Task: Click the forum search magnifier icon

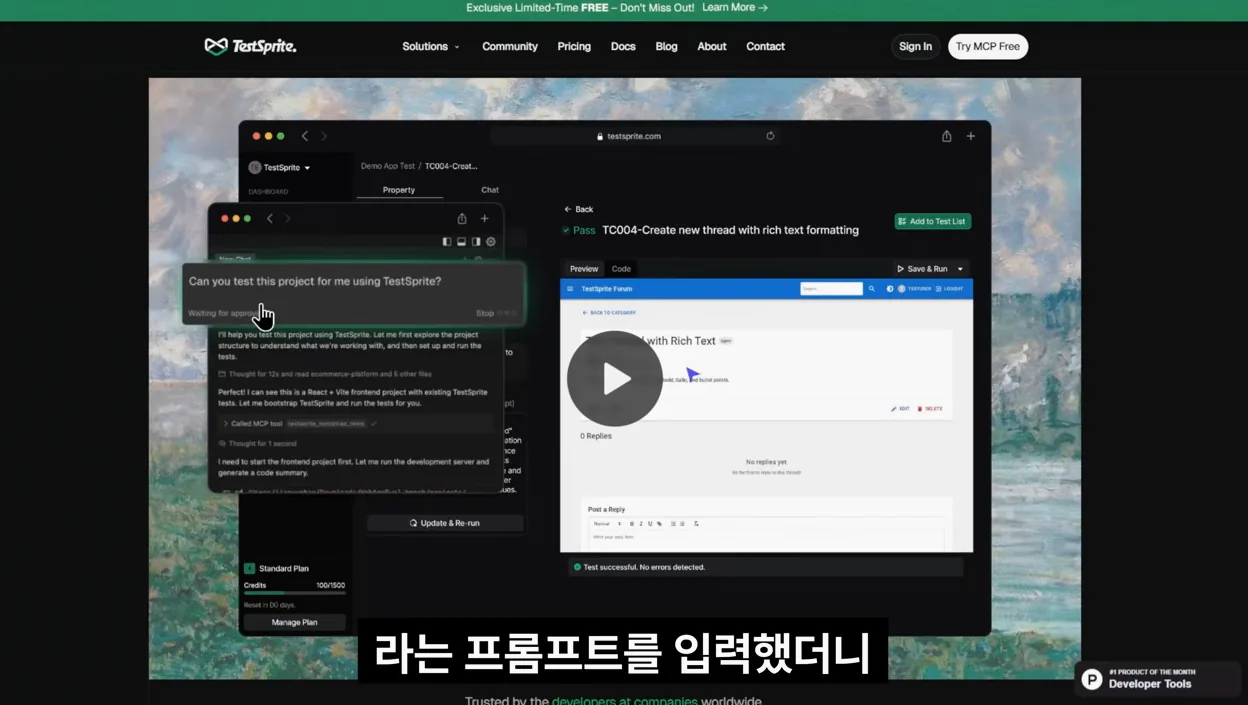Action: [872, 289]
